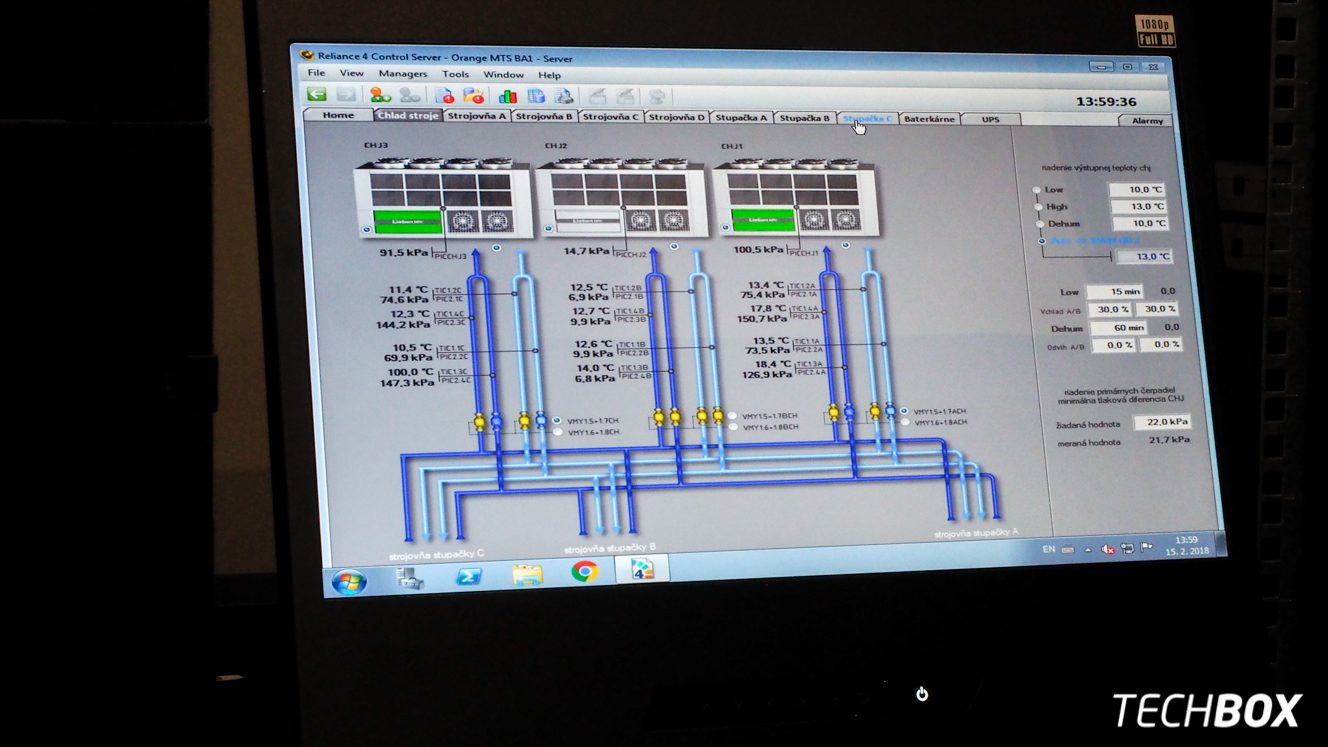The image size is (1328, 747).
Task: Click the 91,5 kPa pressure value at PICCHJ3
Action: (404, 254)
